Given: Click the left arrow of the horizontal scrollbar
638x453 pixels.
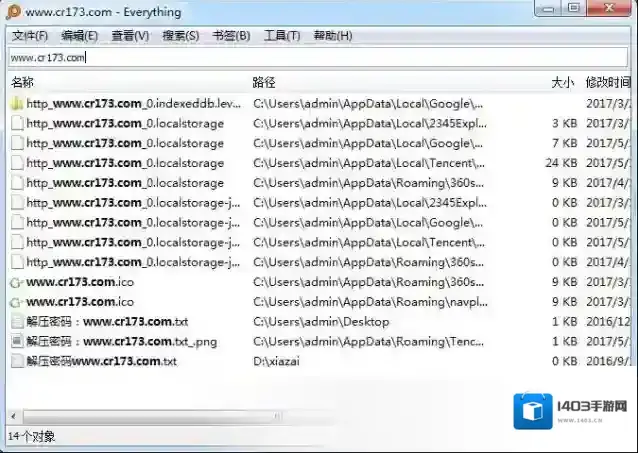Looking at the screenshot, I should point(13,416).
